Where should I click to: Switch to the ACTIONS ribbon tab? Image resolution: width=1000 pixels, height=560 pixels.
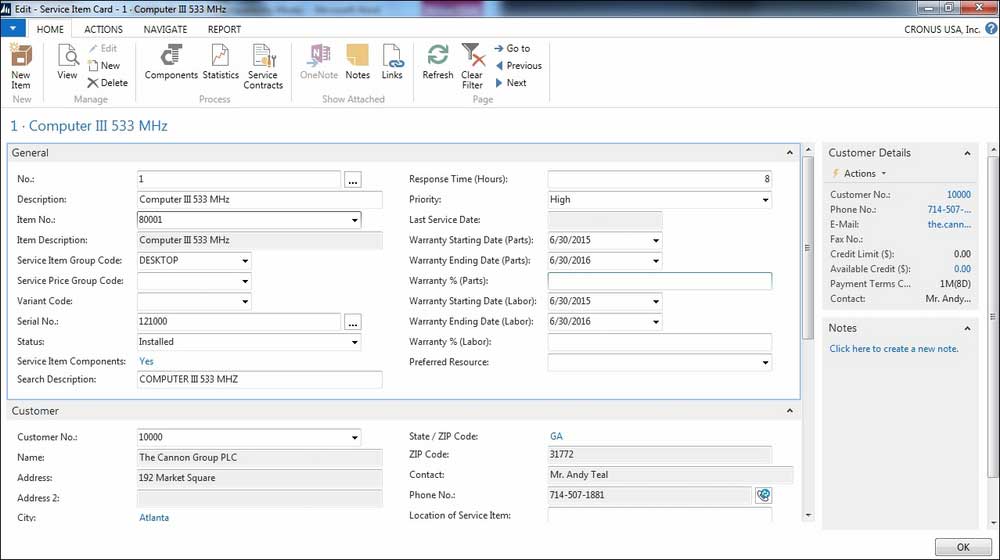tap(103, 29)
